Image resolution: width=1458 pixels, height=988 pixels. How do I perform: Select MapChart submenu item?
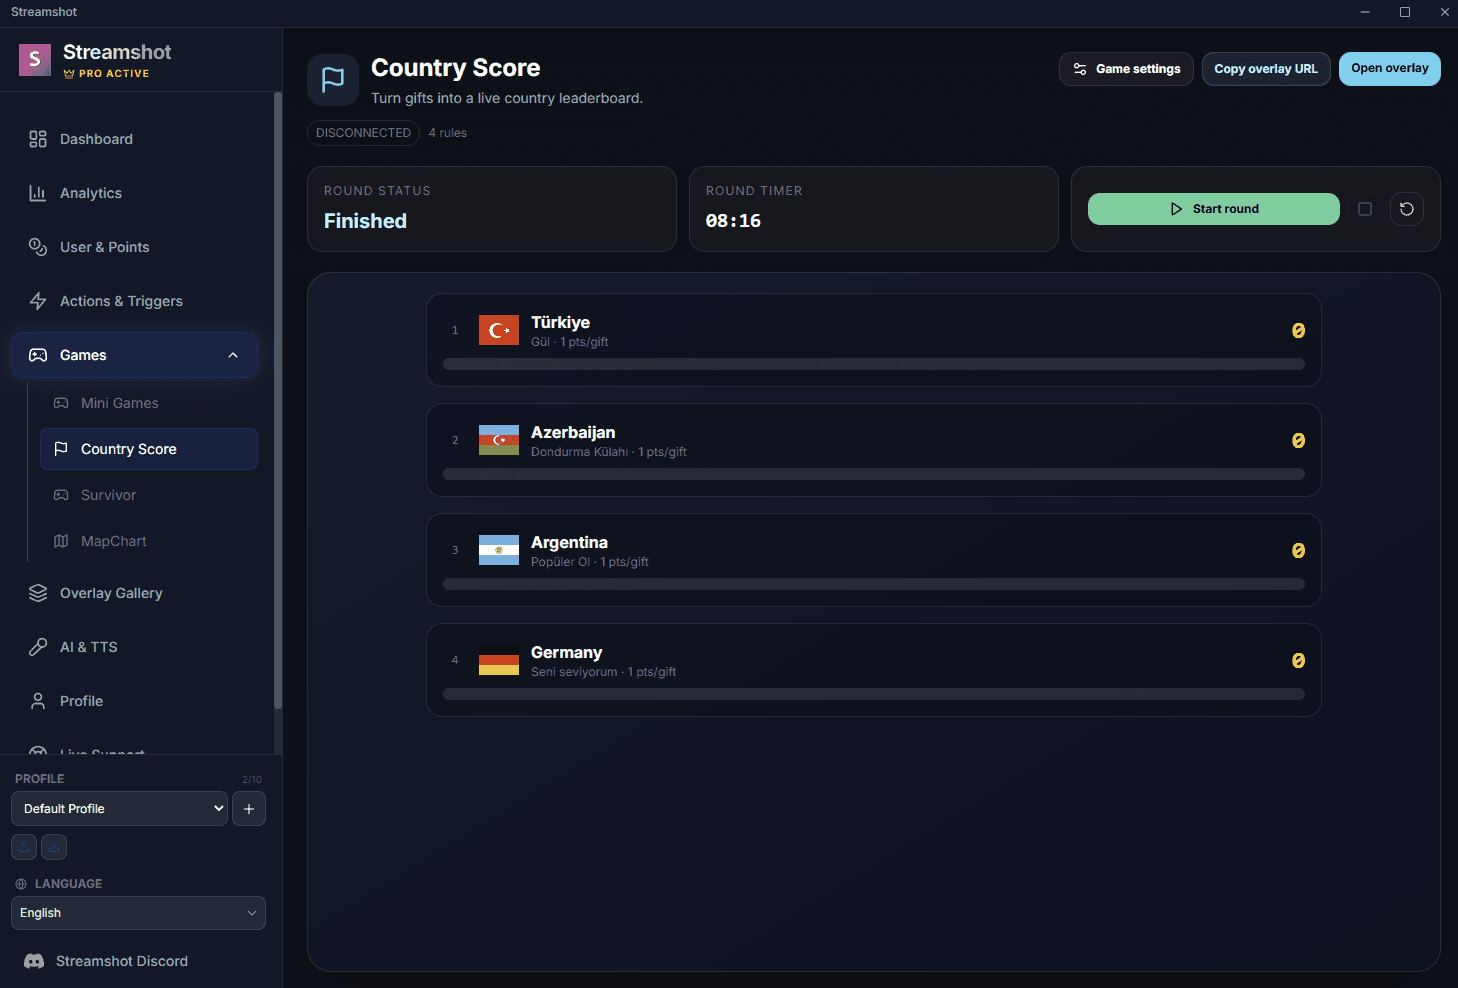tap(149, 541)
